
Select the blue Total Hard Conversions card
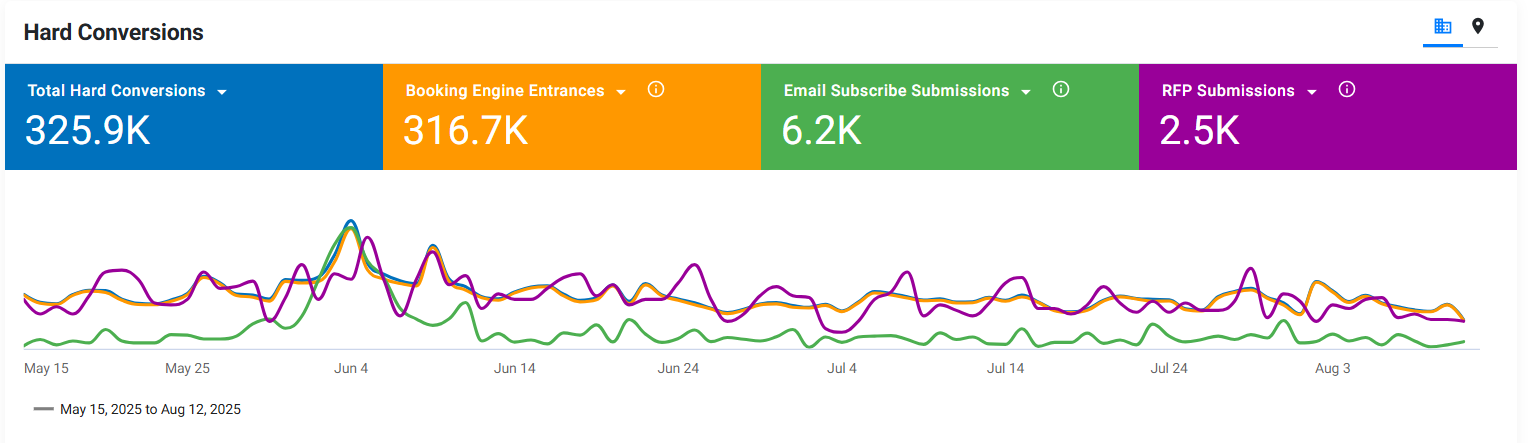click(x=194, y=117)
